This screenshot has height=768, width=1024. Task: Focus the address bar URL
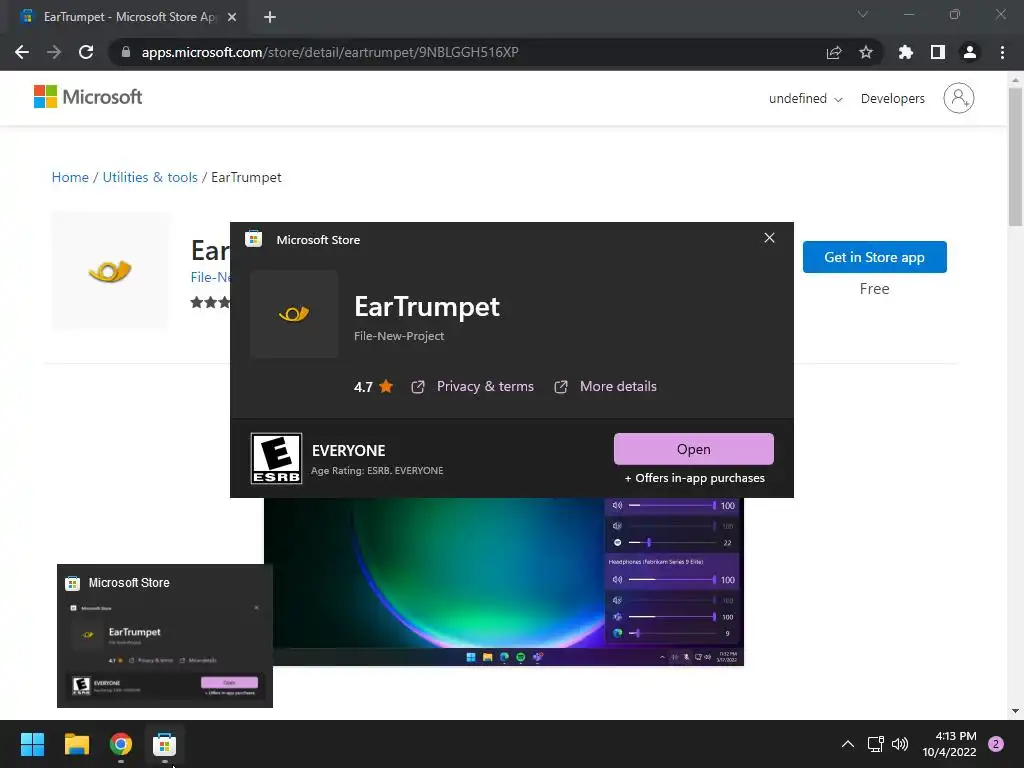[x=330, y=52]
